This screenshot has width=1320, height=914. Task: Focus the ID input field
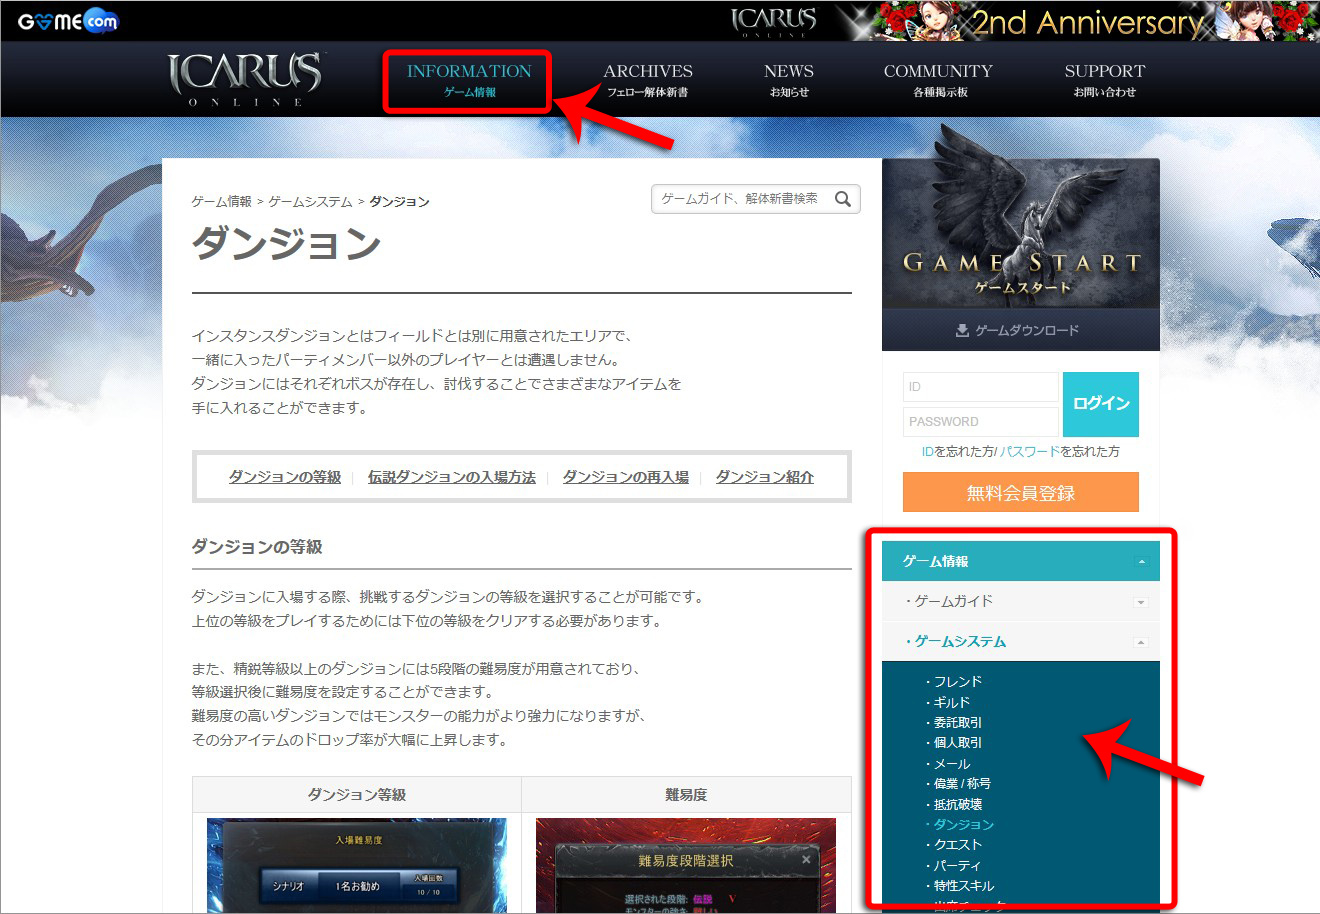980,387
